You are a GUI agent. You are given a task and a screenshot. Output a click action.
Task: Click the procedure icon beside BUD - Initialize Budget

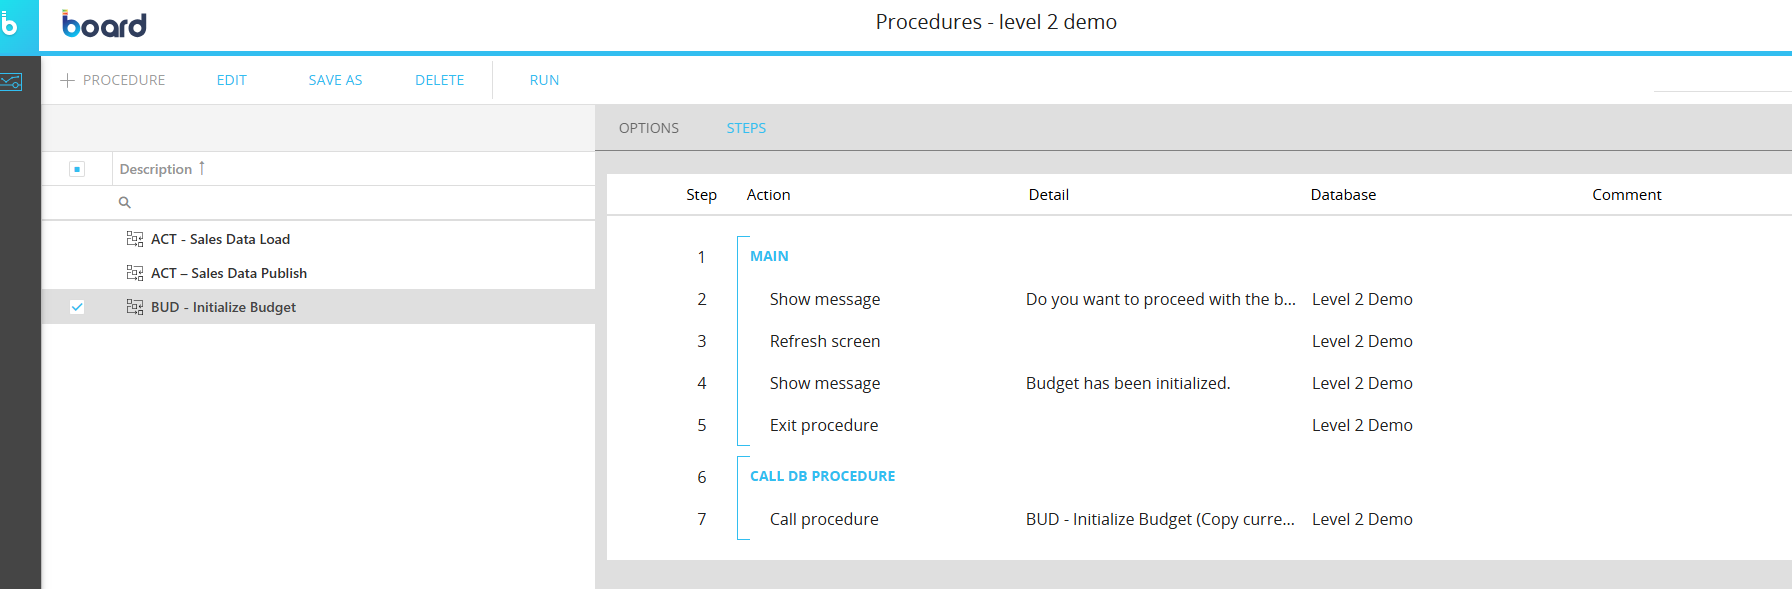tap(135, 307)
